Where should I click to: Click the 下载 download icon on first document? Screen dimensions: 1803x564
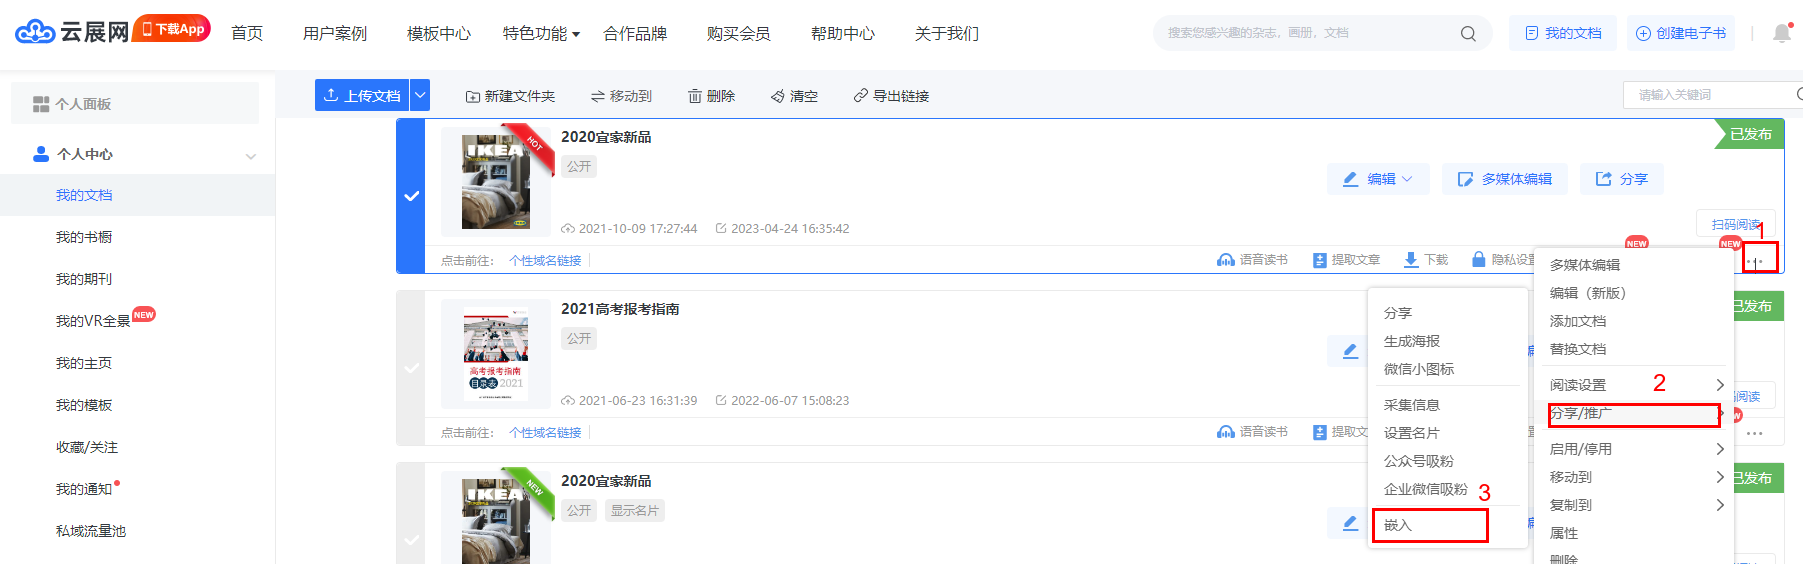[x=1410, y=260]
